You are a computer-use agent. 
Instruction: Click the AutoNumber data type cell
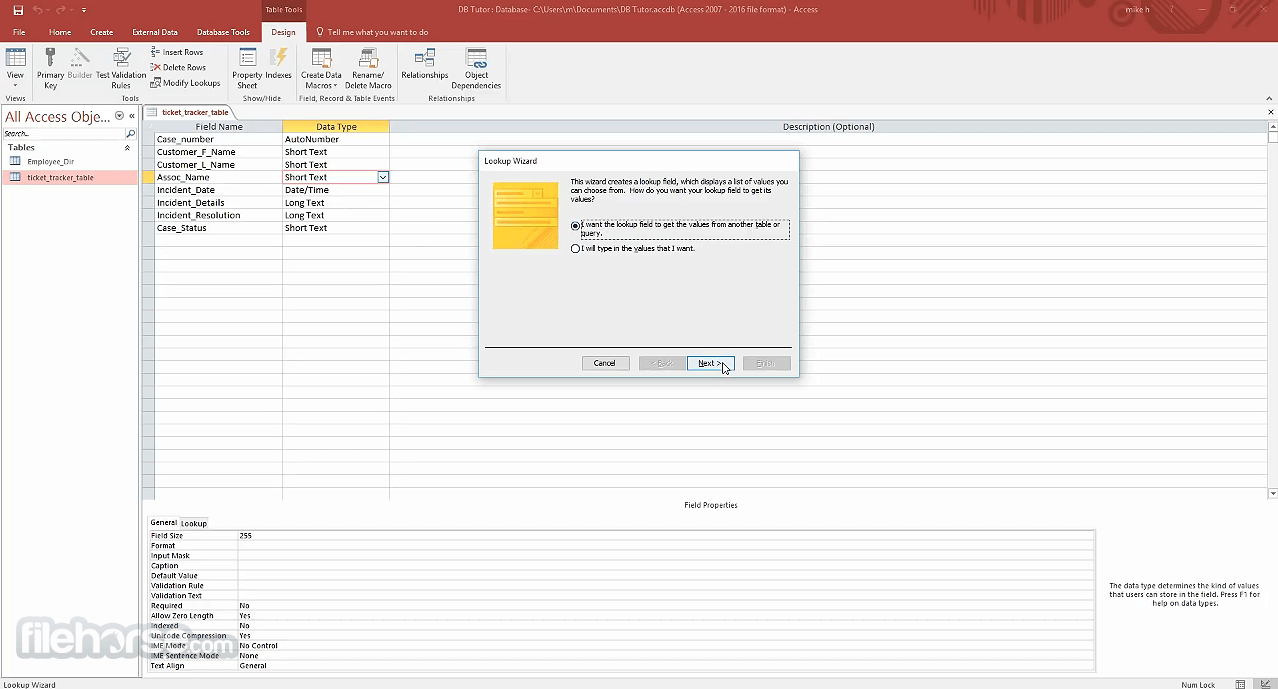tap(335, 139)
